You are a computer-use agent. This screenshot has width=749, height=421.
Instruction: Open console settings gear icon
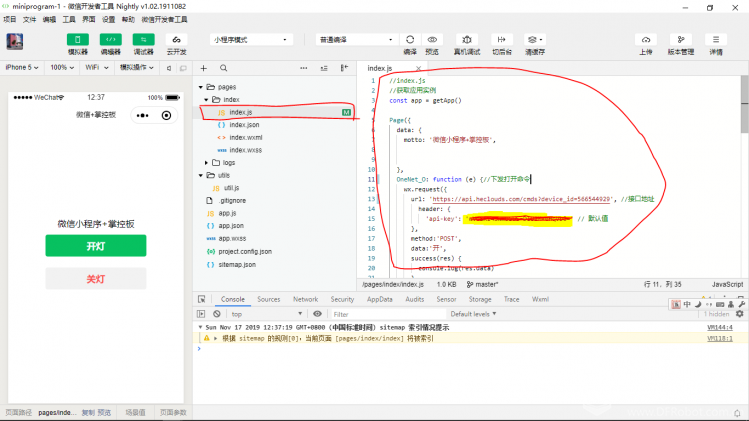coord(739,314)
